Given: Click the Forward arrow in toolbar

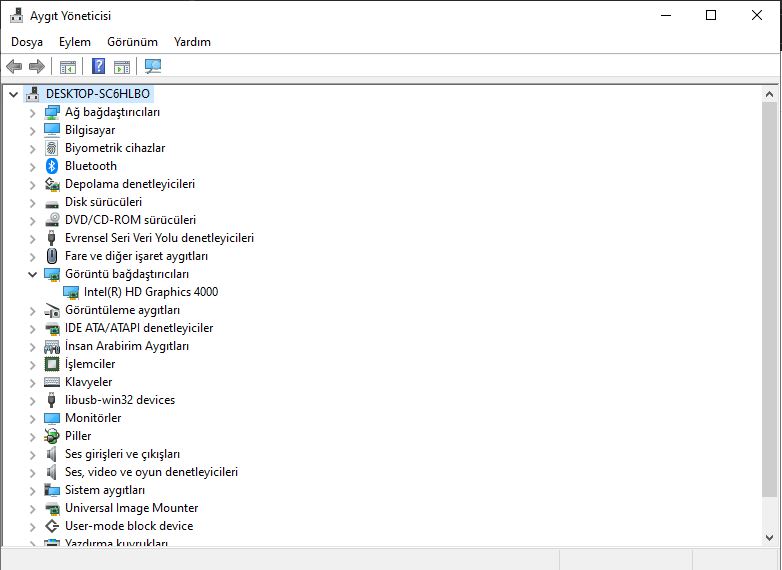Looking at the screenshot, I should pyautogui.click(x=37, y=67).
